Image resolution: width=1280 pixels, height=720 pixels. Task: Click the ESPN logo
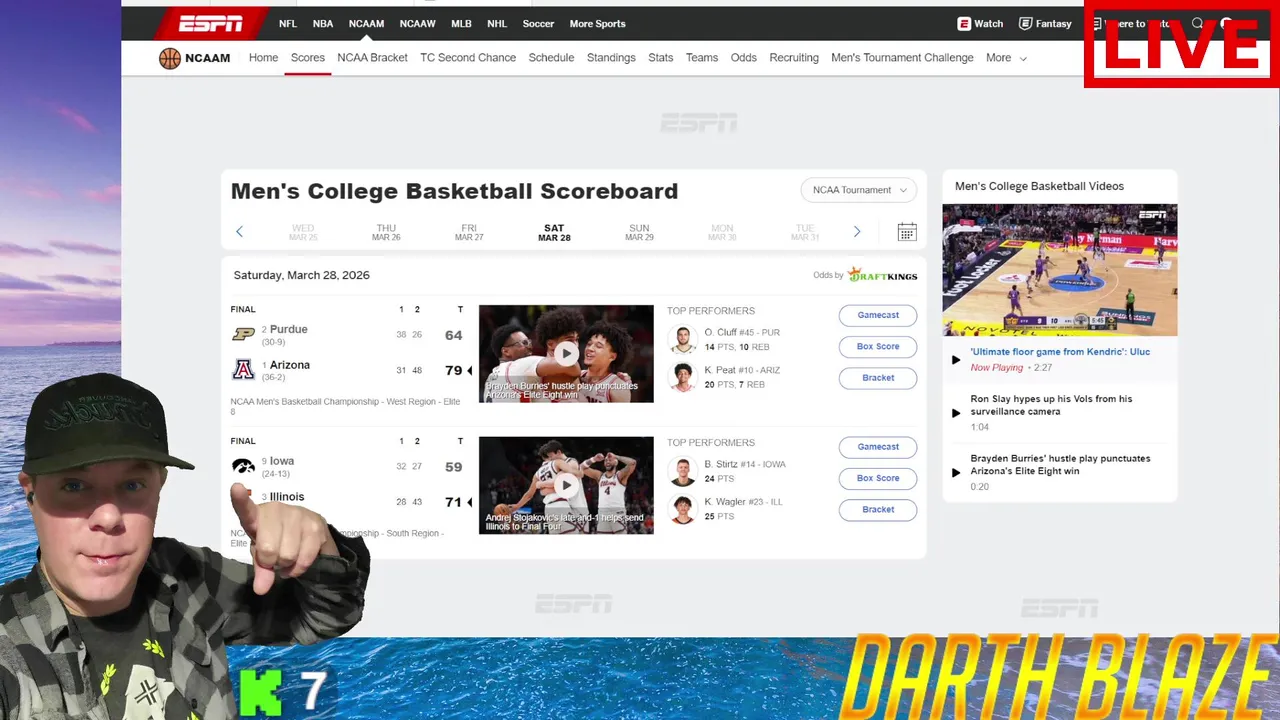click(210, 24)
